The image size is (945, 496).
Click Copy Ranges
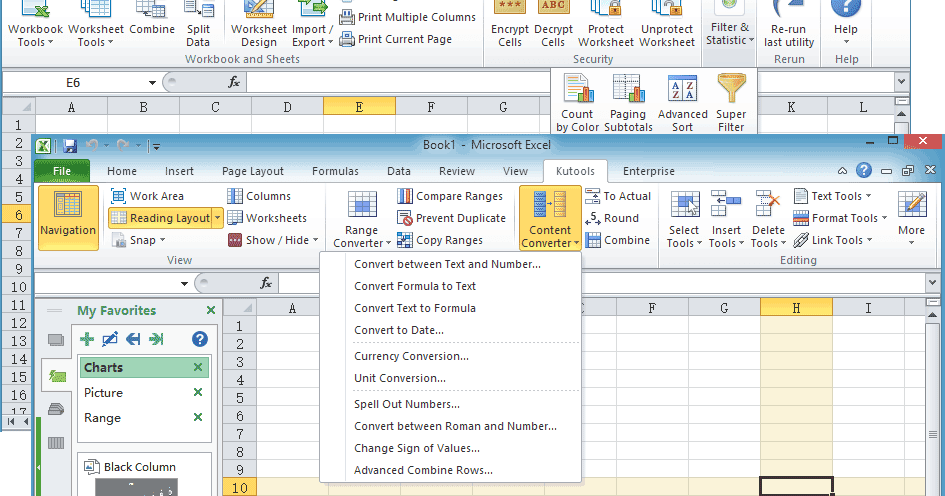tap(439, 240)
